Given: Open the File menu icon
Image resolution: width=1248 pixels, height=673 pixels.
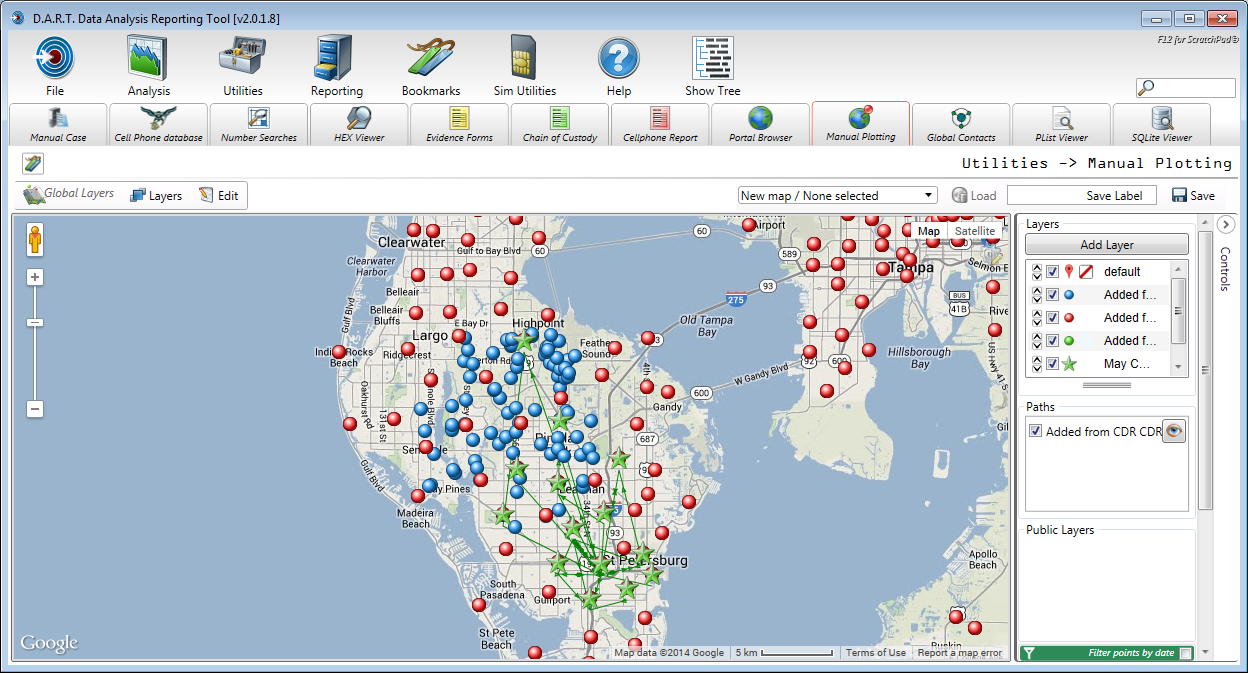Looking at the screenshot, I should click(55, 58).
